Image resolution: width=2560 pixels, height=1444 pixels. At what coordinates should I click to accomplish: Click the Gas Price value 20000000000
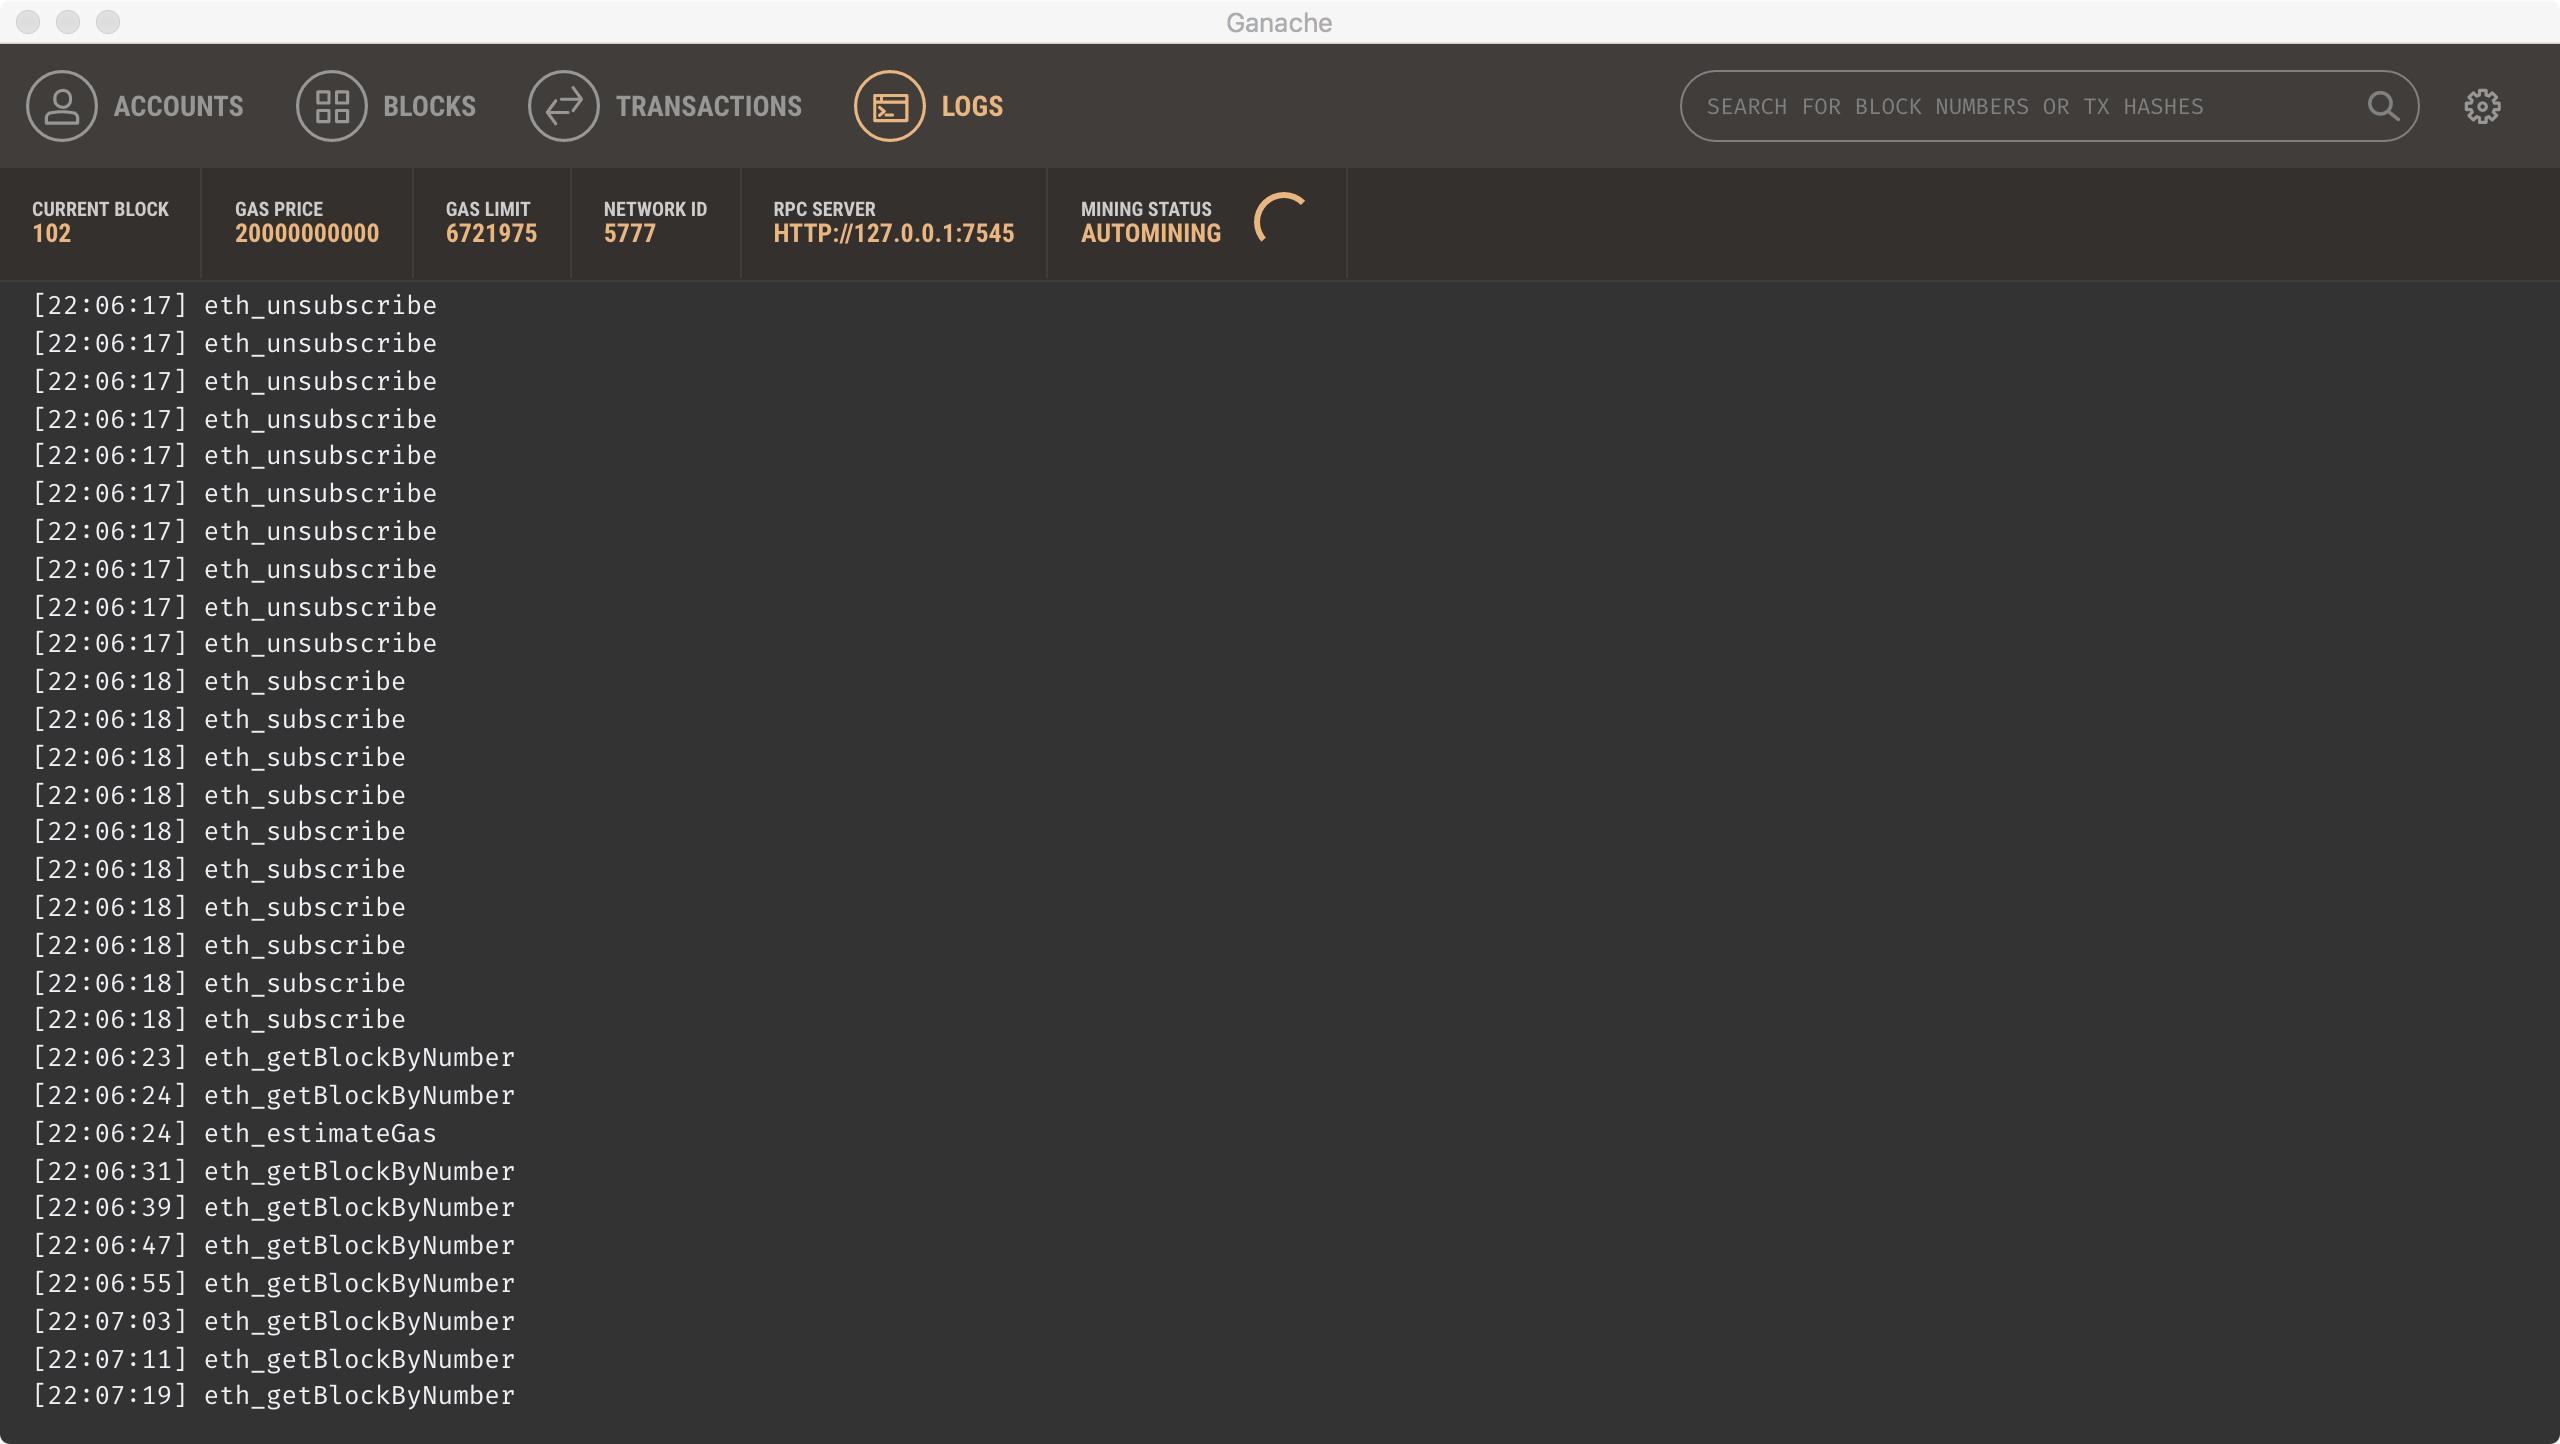pos(307,234)
